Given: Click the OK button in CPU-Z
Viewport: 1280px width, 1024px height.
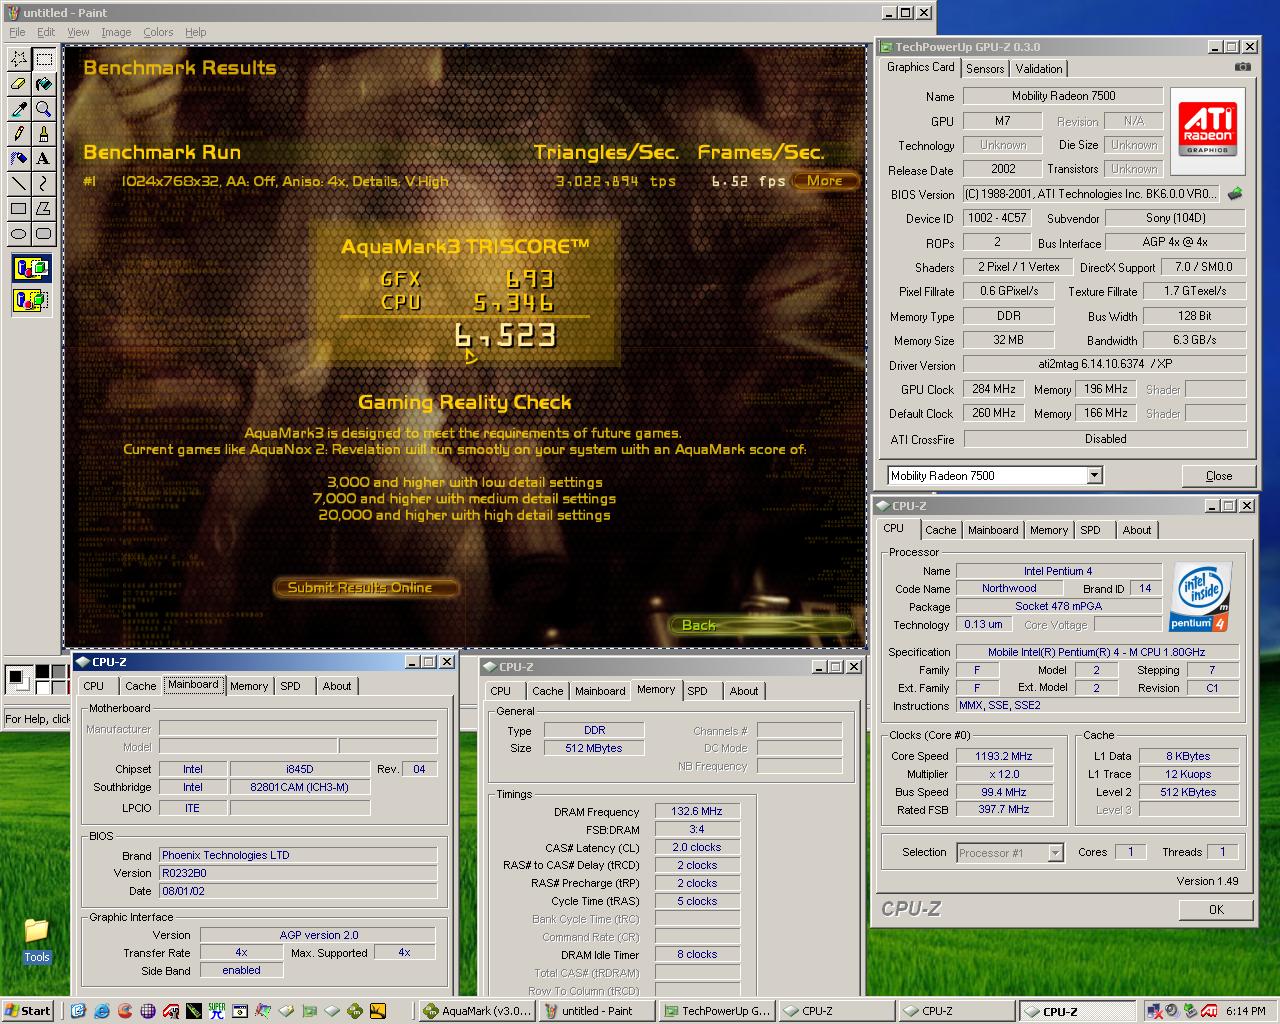Looking at the screenshot, I should pyautogui.click(x=1216, y=909).
